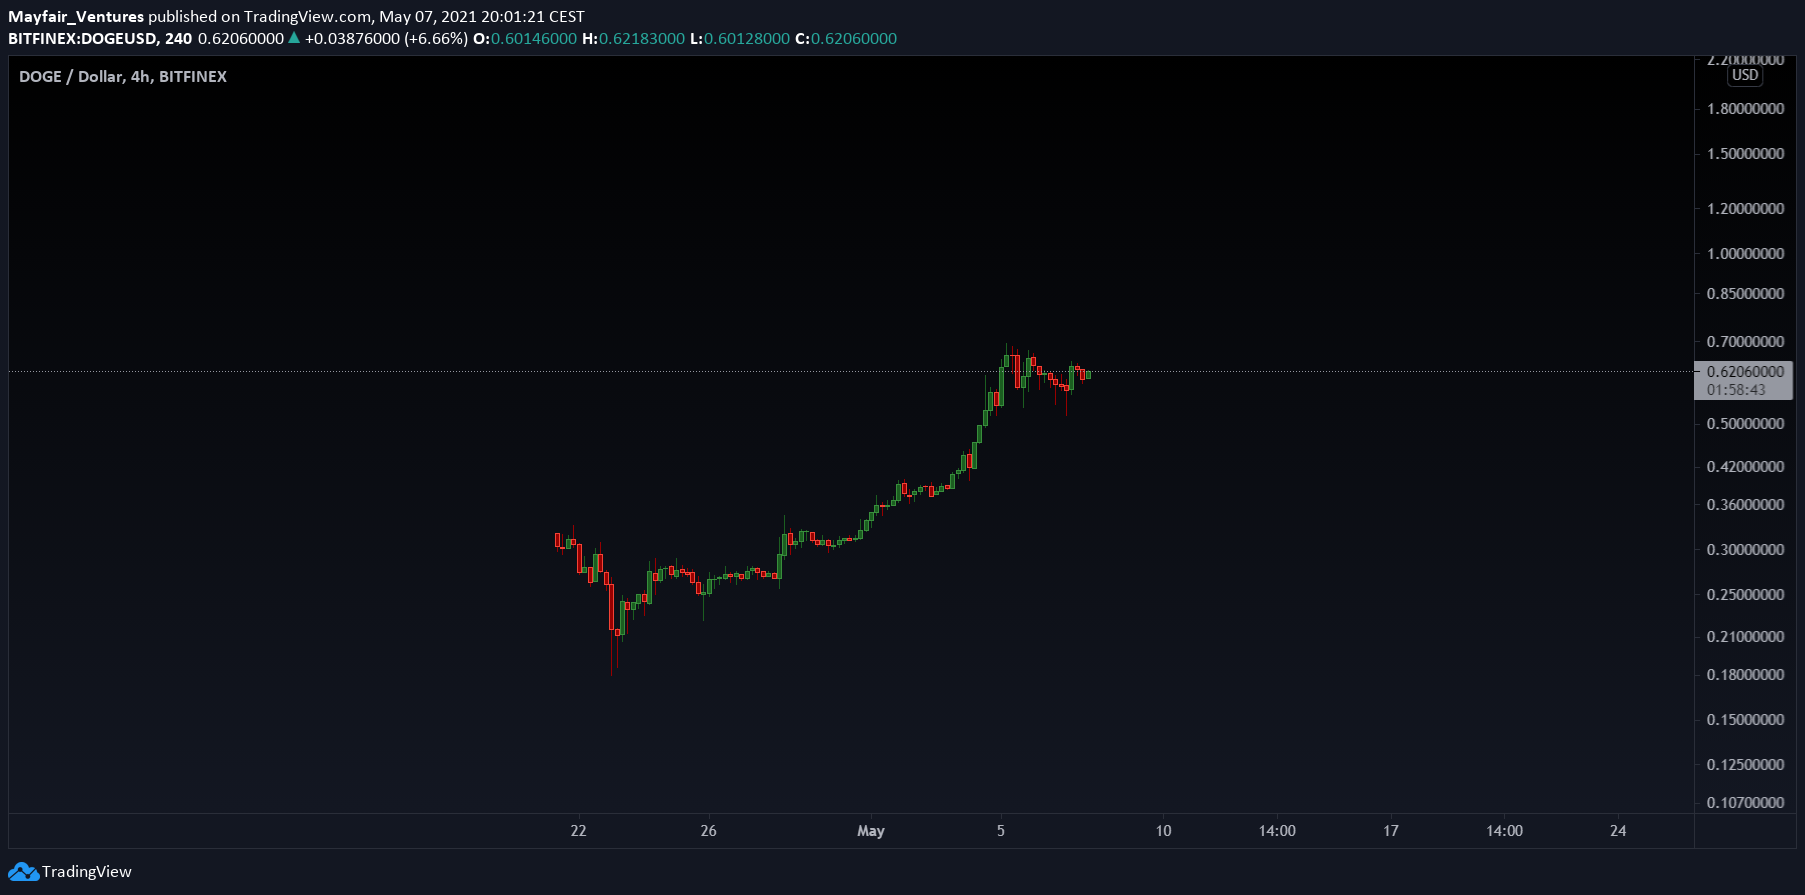This screenshot has height=895, width=1805.
Task: Click the 17 date label on the time axis
Action: (1391, 831)
